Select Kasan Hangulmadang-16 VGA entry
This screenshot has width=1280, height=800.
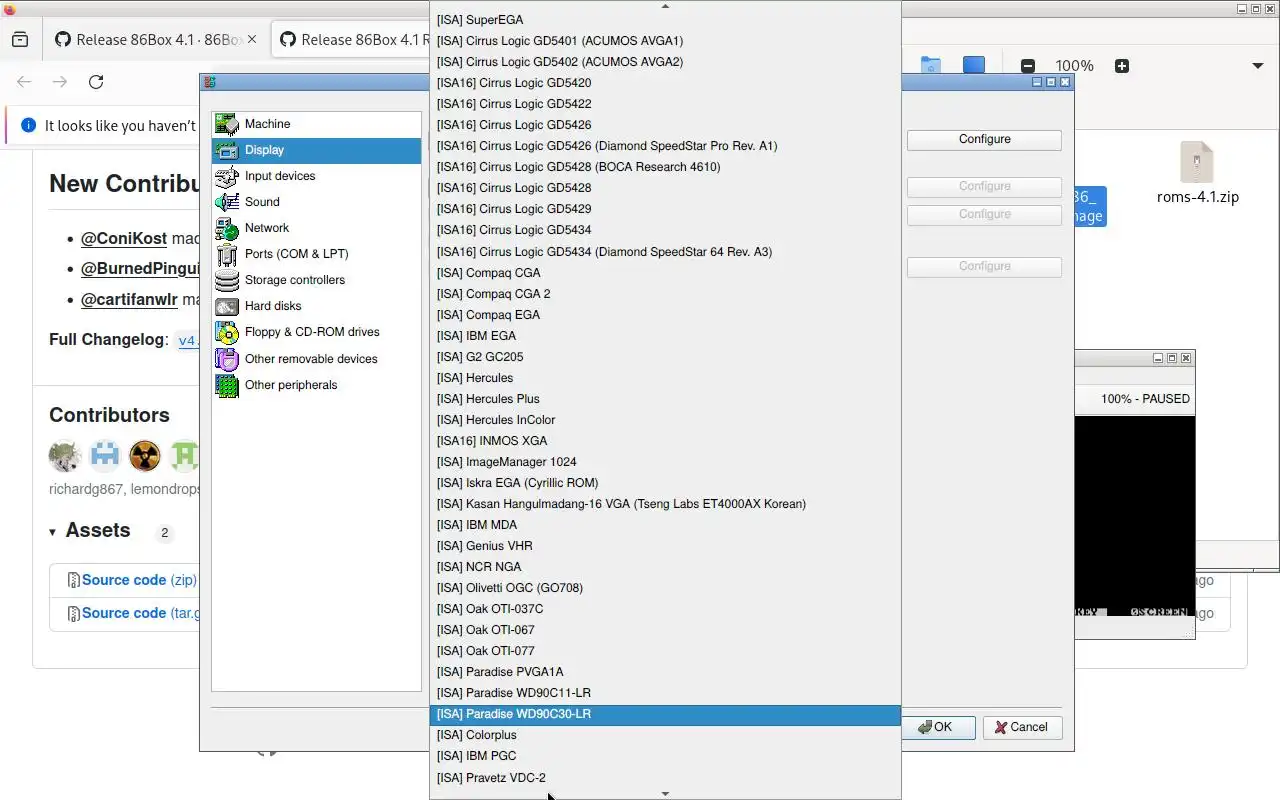[x=665, y=504]
